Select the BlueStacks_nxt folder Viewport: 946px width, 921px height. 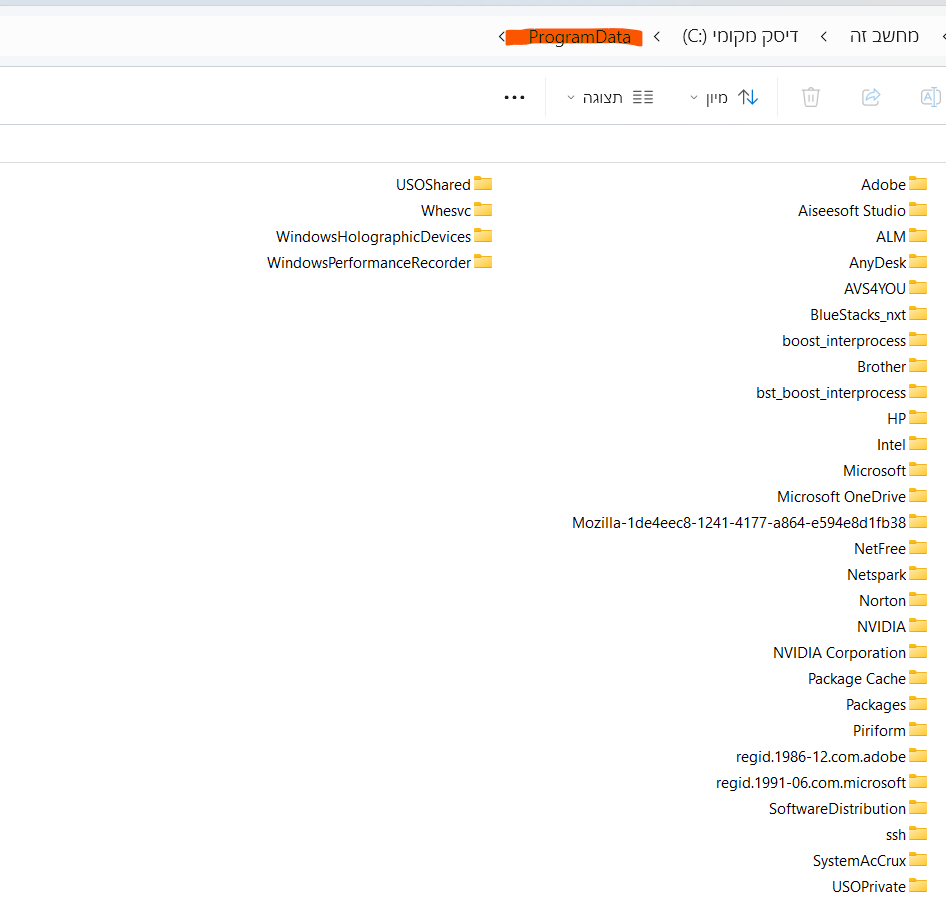(x=858, y=315)
